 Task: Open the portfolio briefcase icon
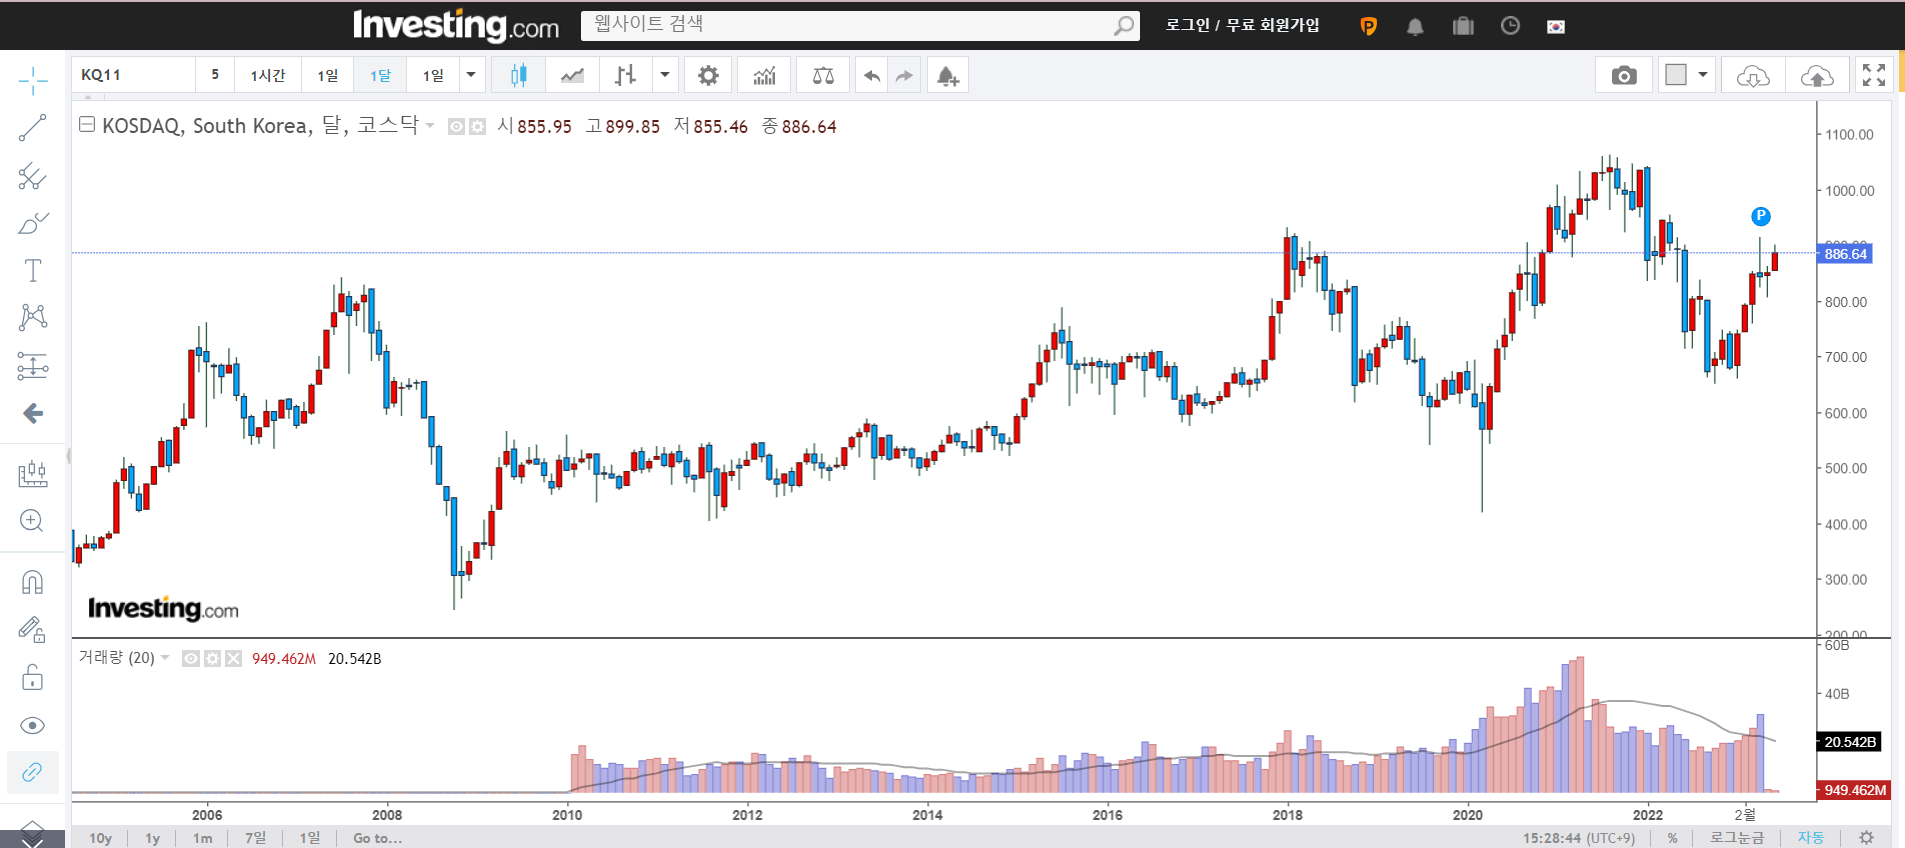click(1463, 26)
